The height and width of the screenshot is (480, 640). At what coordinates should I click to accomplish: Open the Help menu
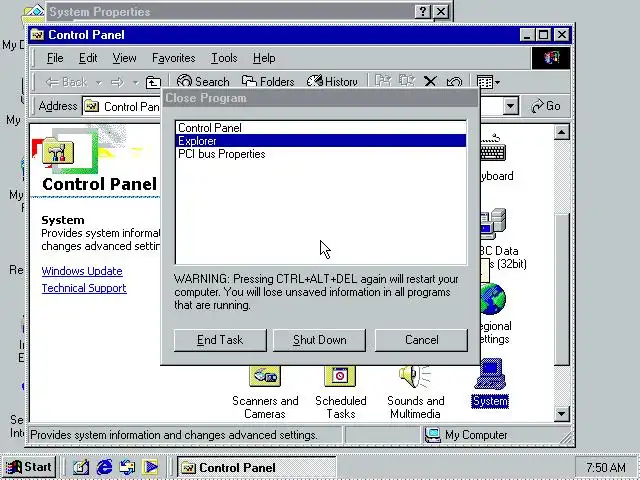(x=264, y=58)
